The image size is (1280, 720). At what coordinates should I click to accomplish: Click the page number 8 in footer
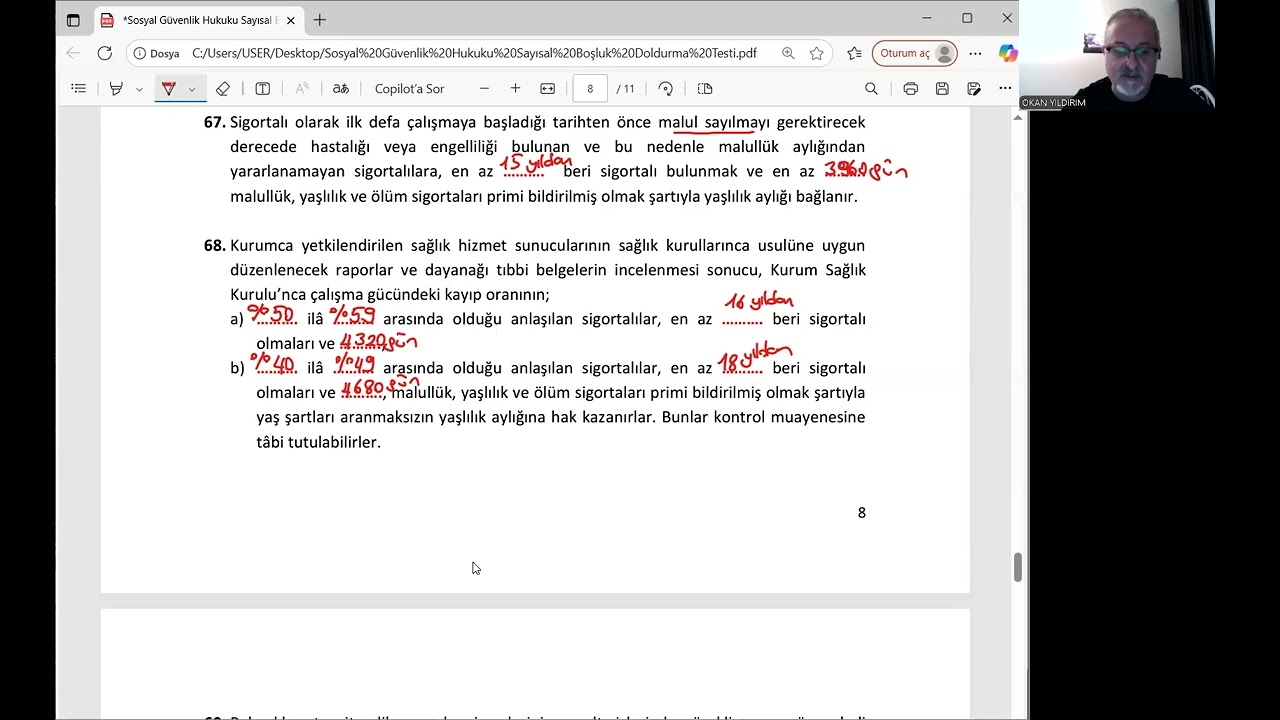(x=861, y=513)
